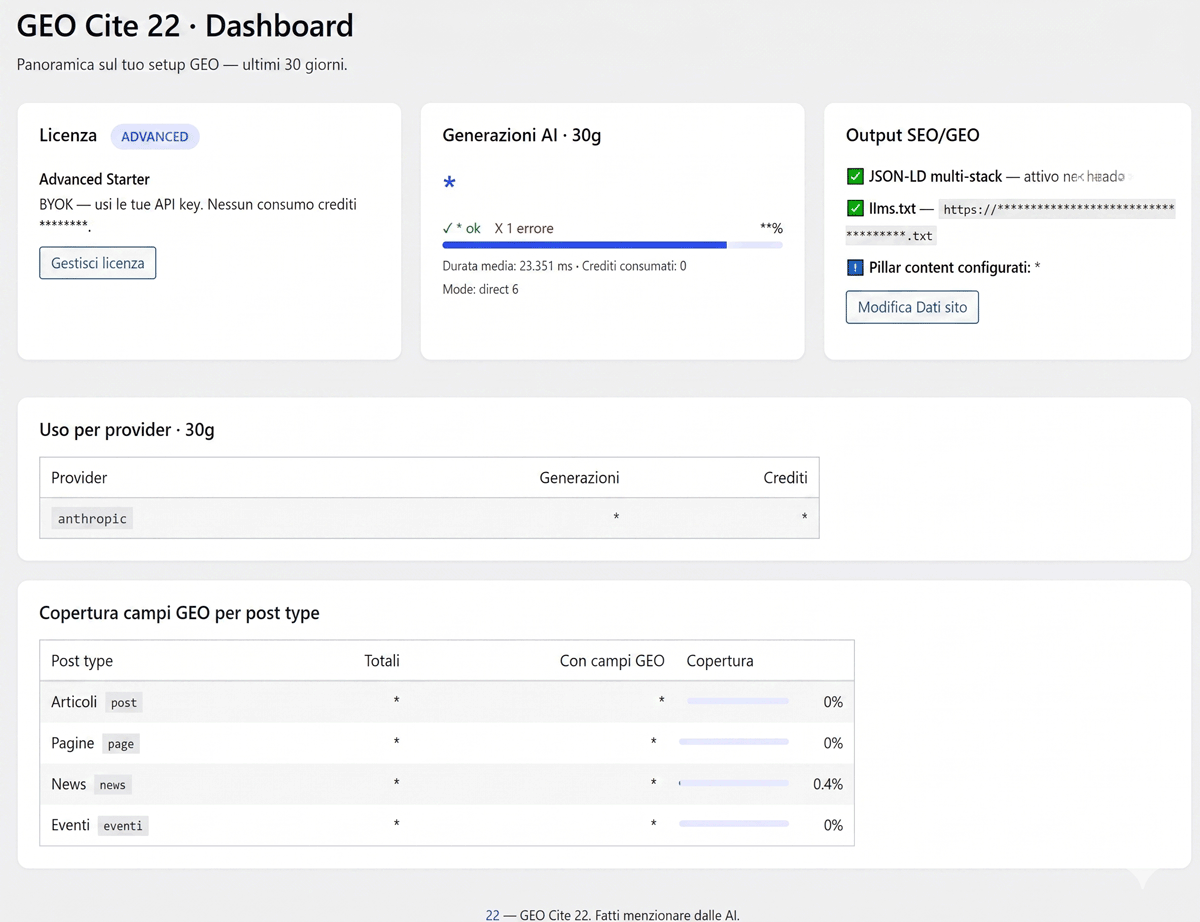The height and width of the screenshot is (922, 1200).
Task: Click the Output SEO/GEO heading
Action: (913, 135)
